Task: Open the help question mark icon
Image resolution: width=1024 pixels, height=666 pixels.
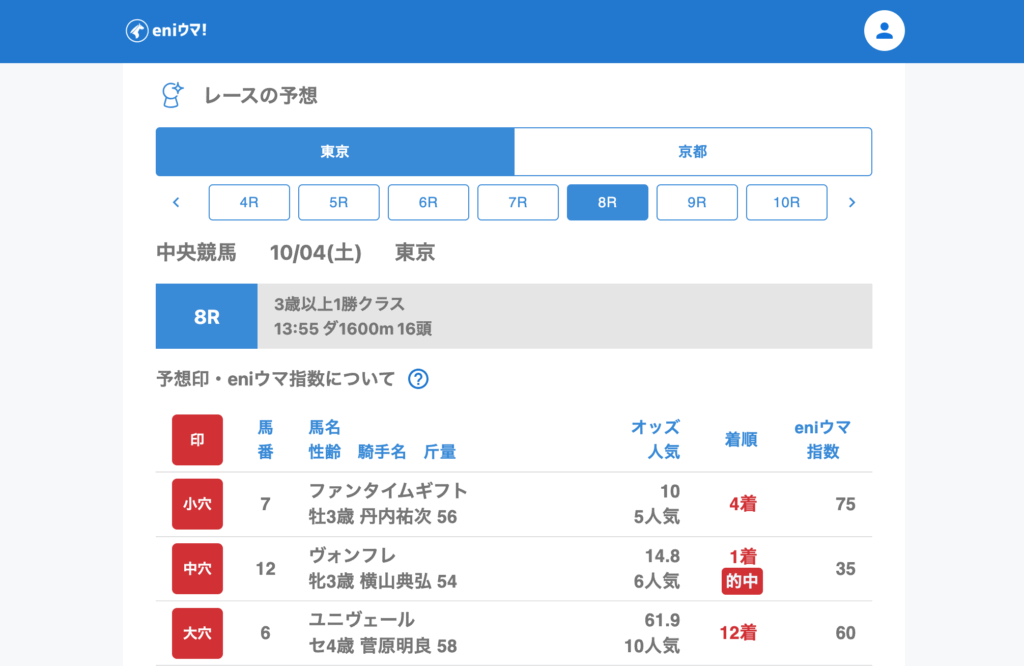Action: pyautogui.click(x=418, y=379)
